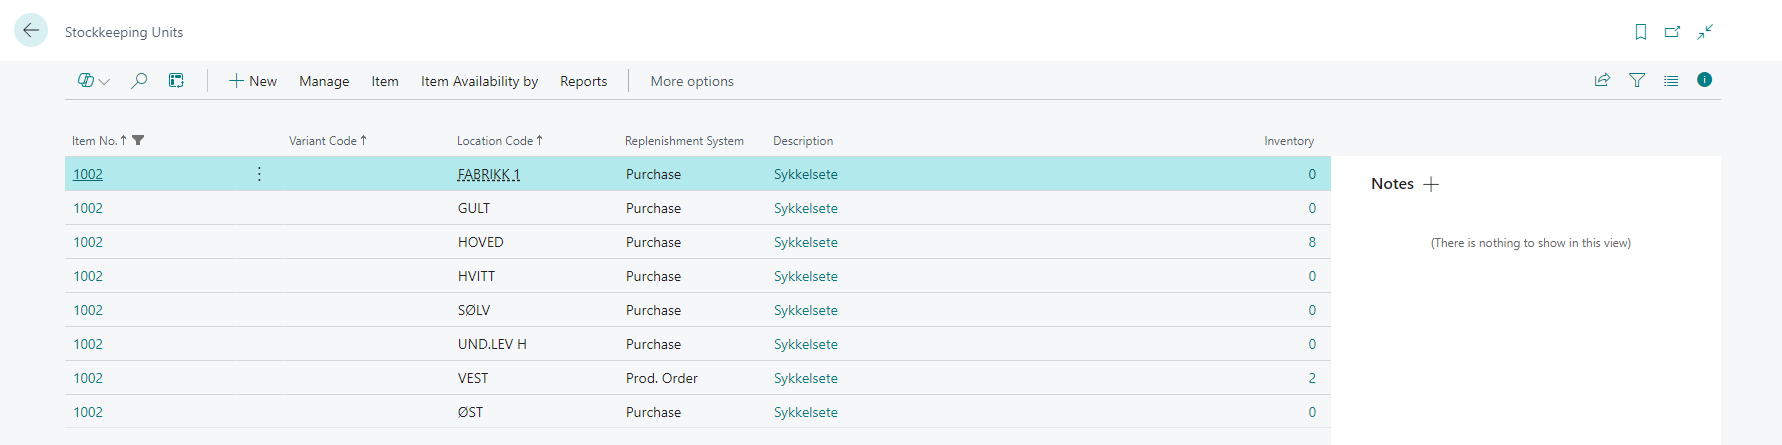Toggle the FactBox information pane
The image size is (1782, 445).
point(1705,80)
